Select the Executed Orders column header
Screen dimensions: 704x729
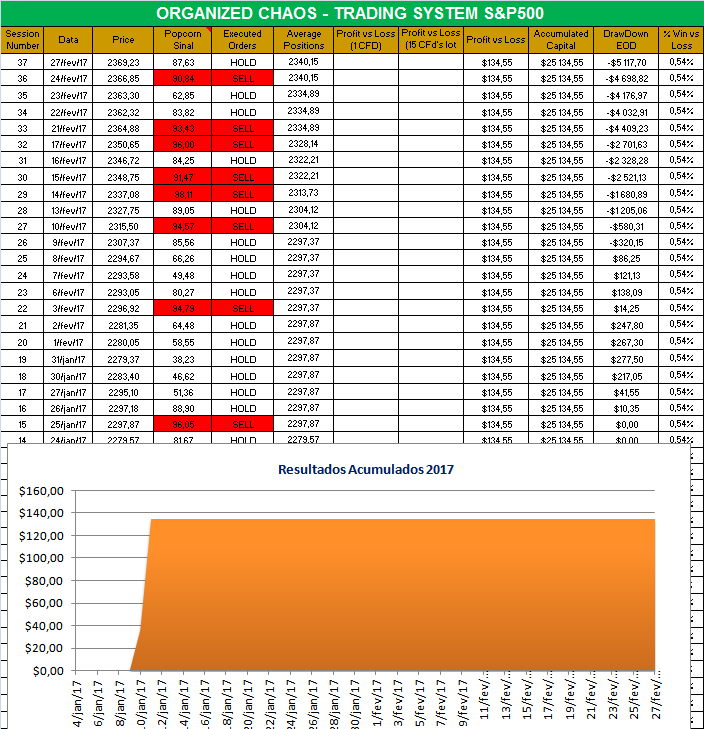pos(242,40)
